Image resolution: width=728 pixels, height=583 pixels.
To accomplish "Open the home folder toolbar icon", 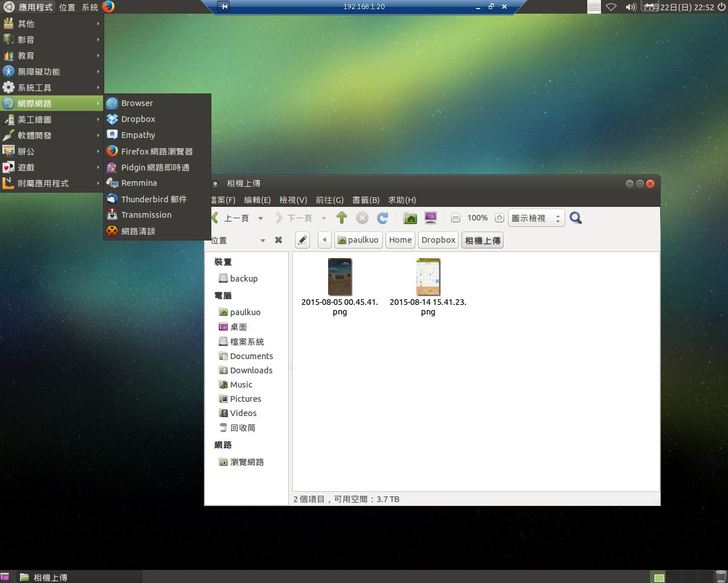I will (410, 218).
